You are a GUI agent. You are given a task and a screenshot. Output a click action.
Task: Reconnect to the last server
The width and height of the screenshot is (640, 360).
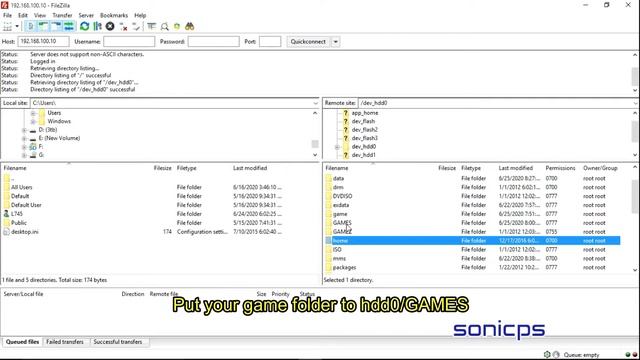click(136, 27)
